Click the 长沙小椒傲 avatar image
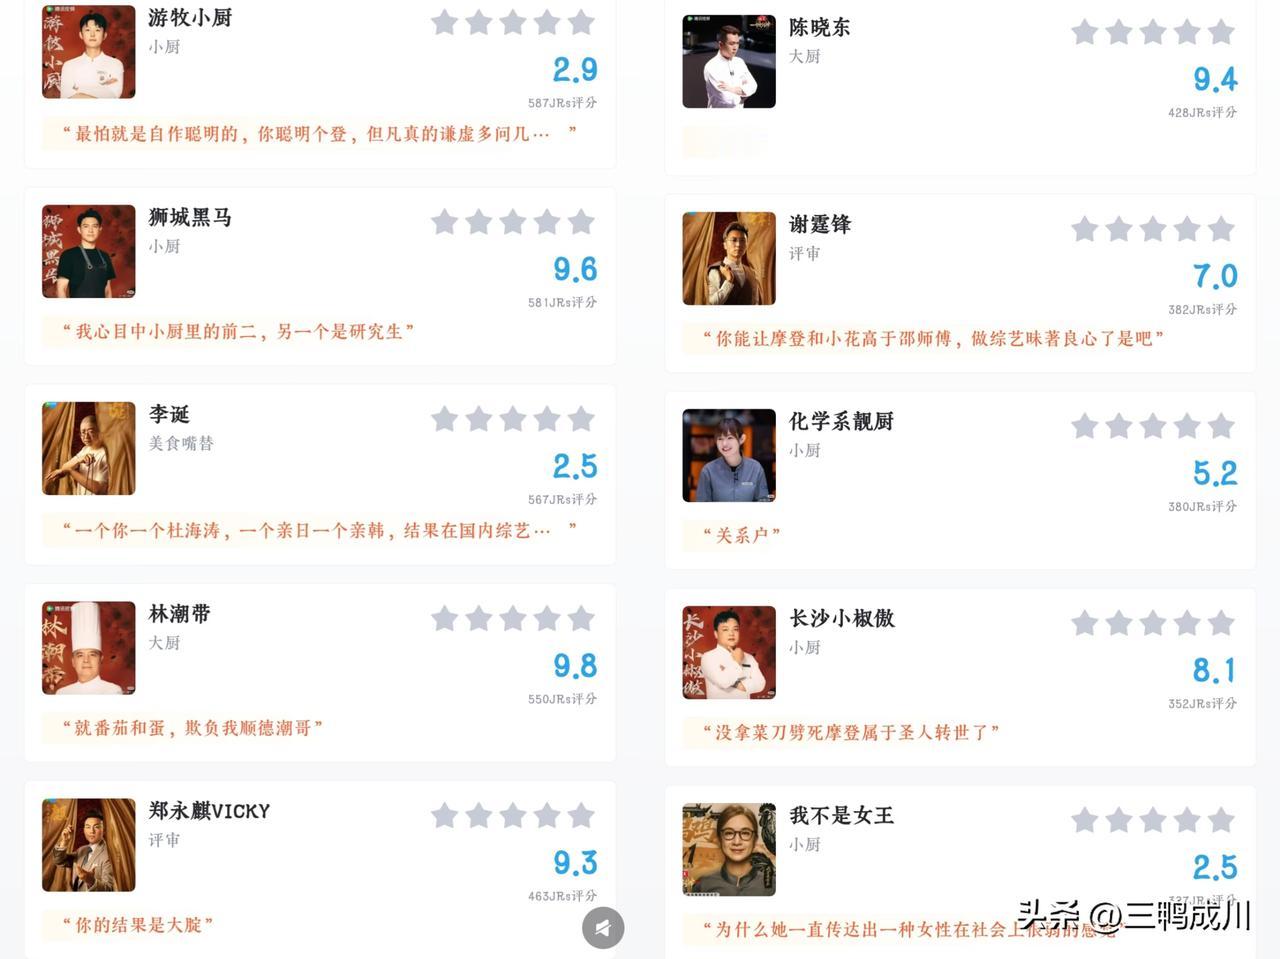Screen dimensions: 1280x959 click(729, 652)
